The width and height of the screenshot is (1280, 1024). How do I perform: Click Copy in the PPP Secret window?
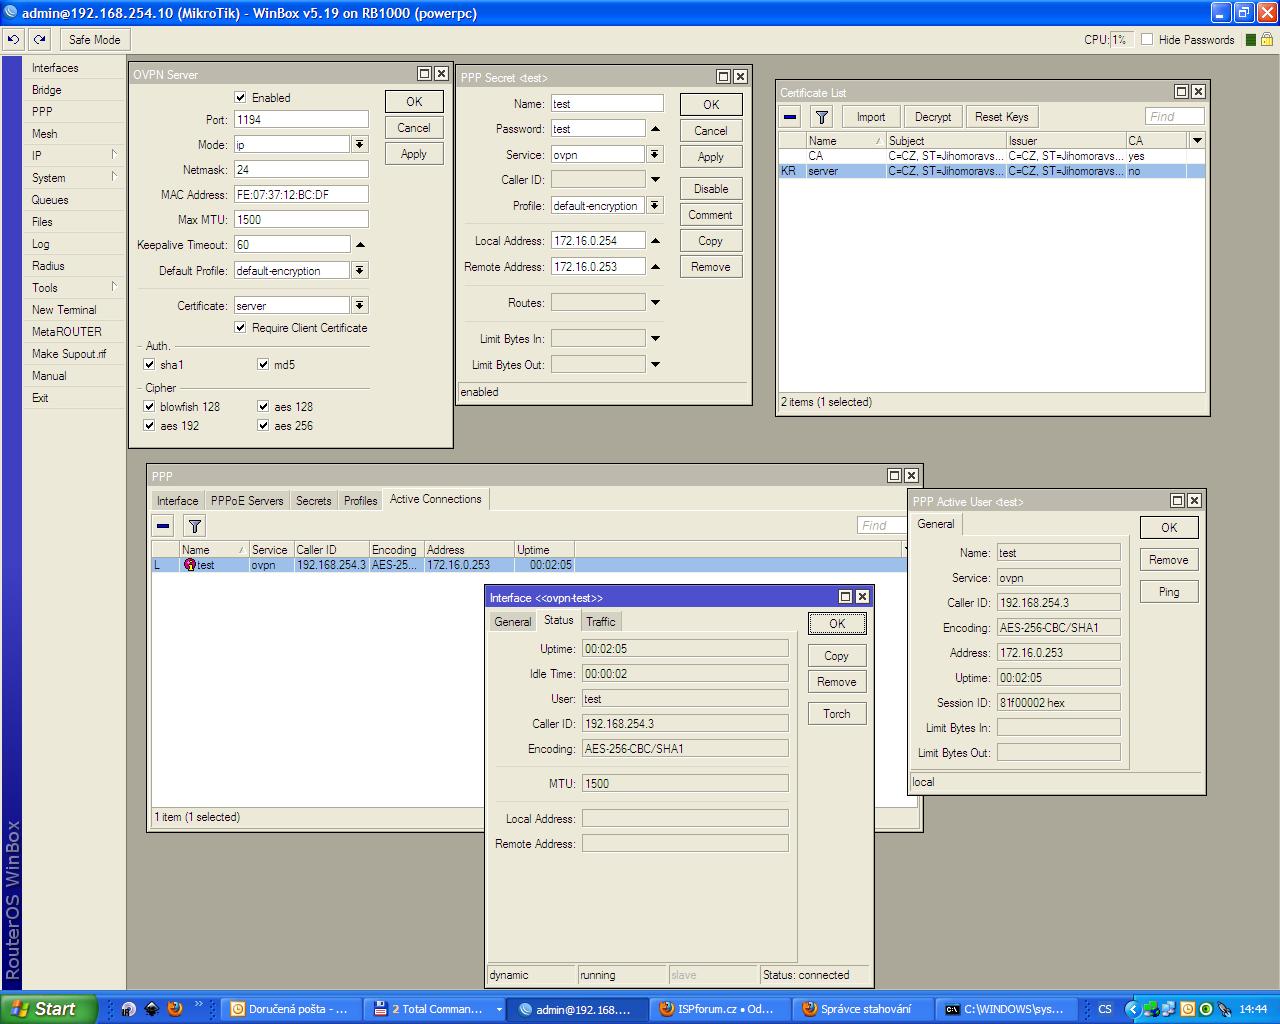711,241
